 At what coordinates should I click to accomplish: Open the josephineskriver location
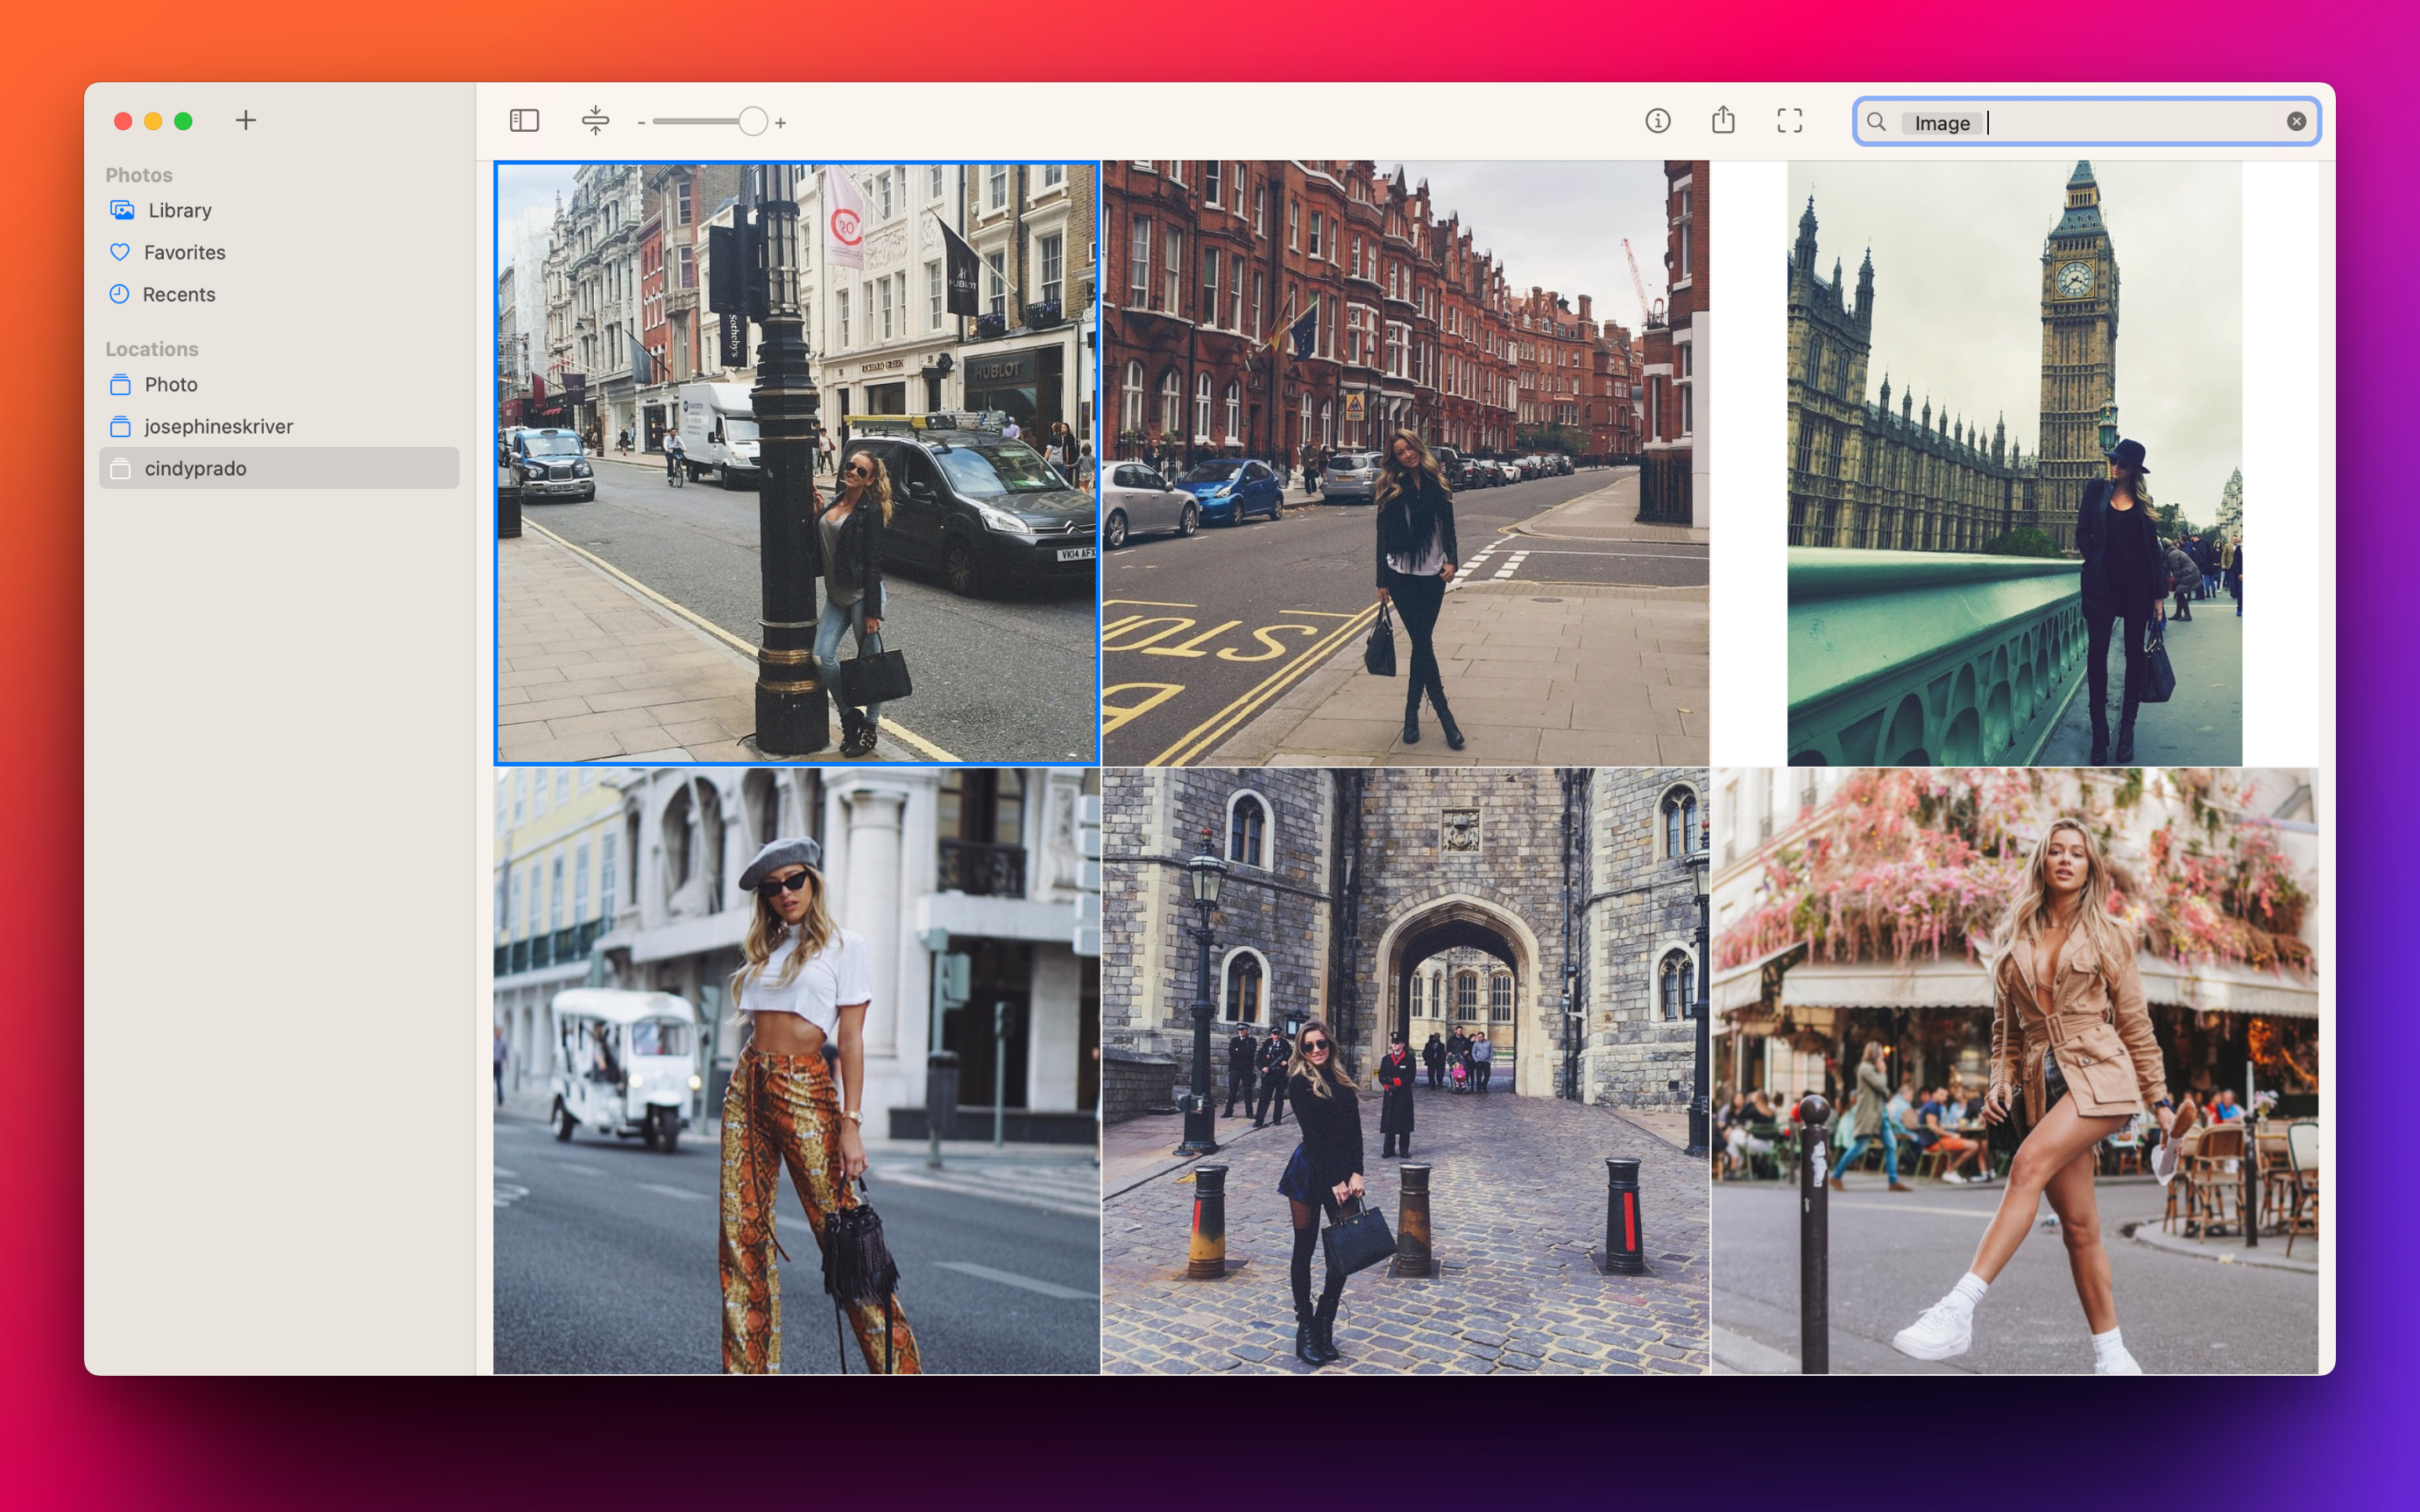click(219, 426)
